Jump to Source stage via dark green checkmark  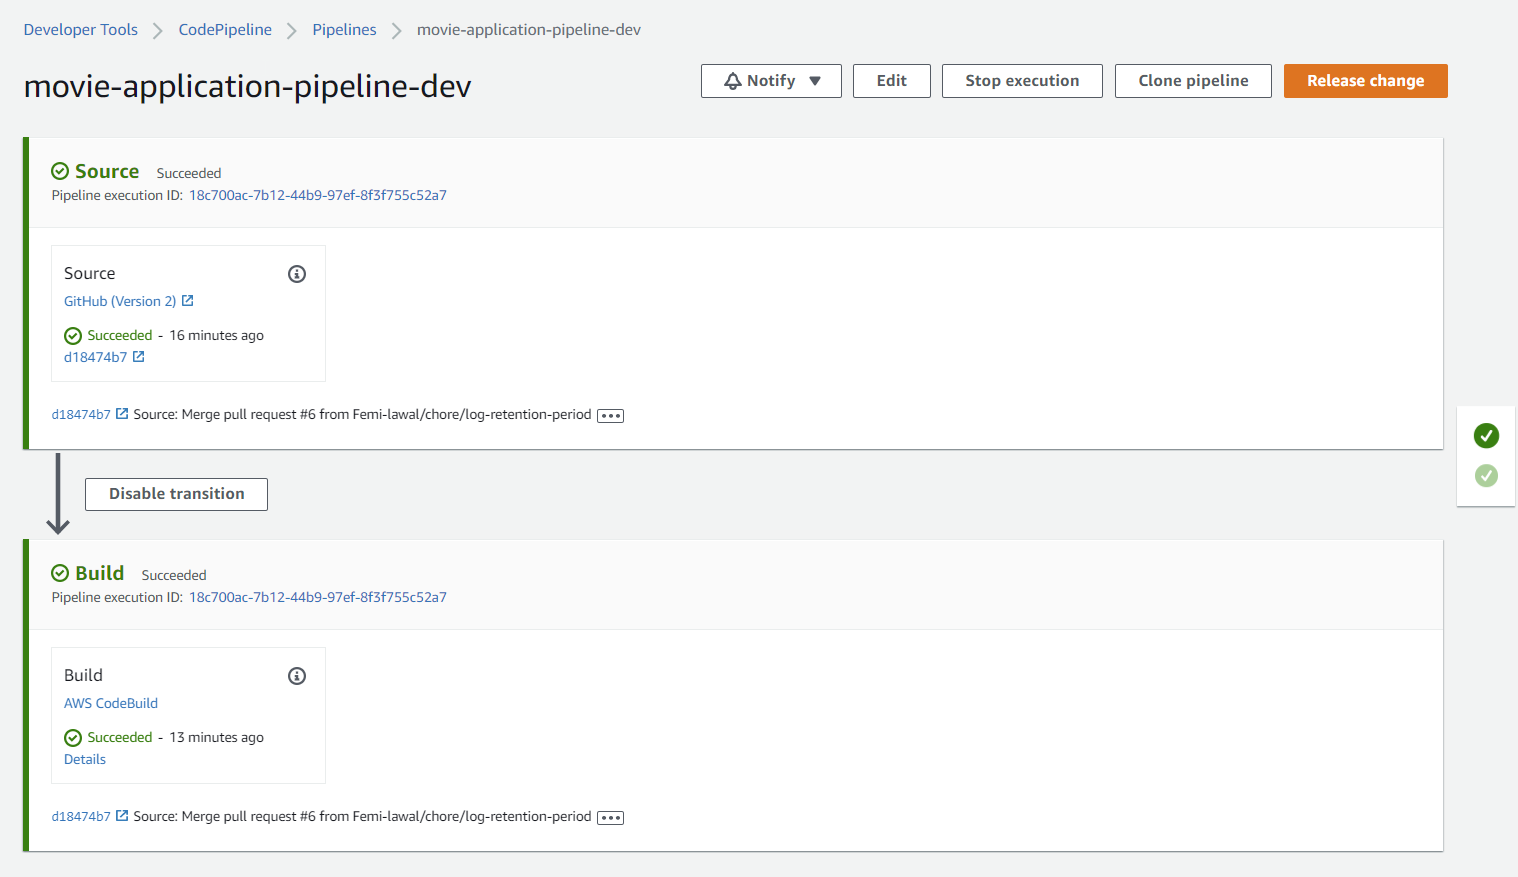[x=1486, y=435]
